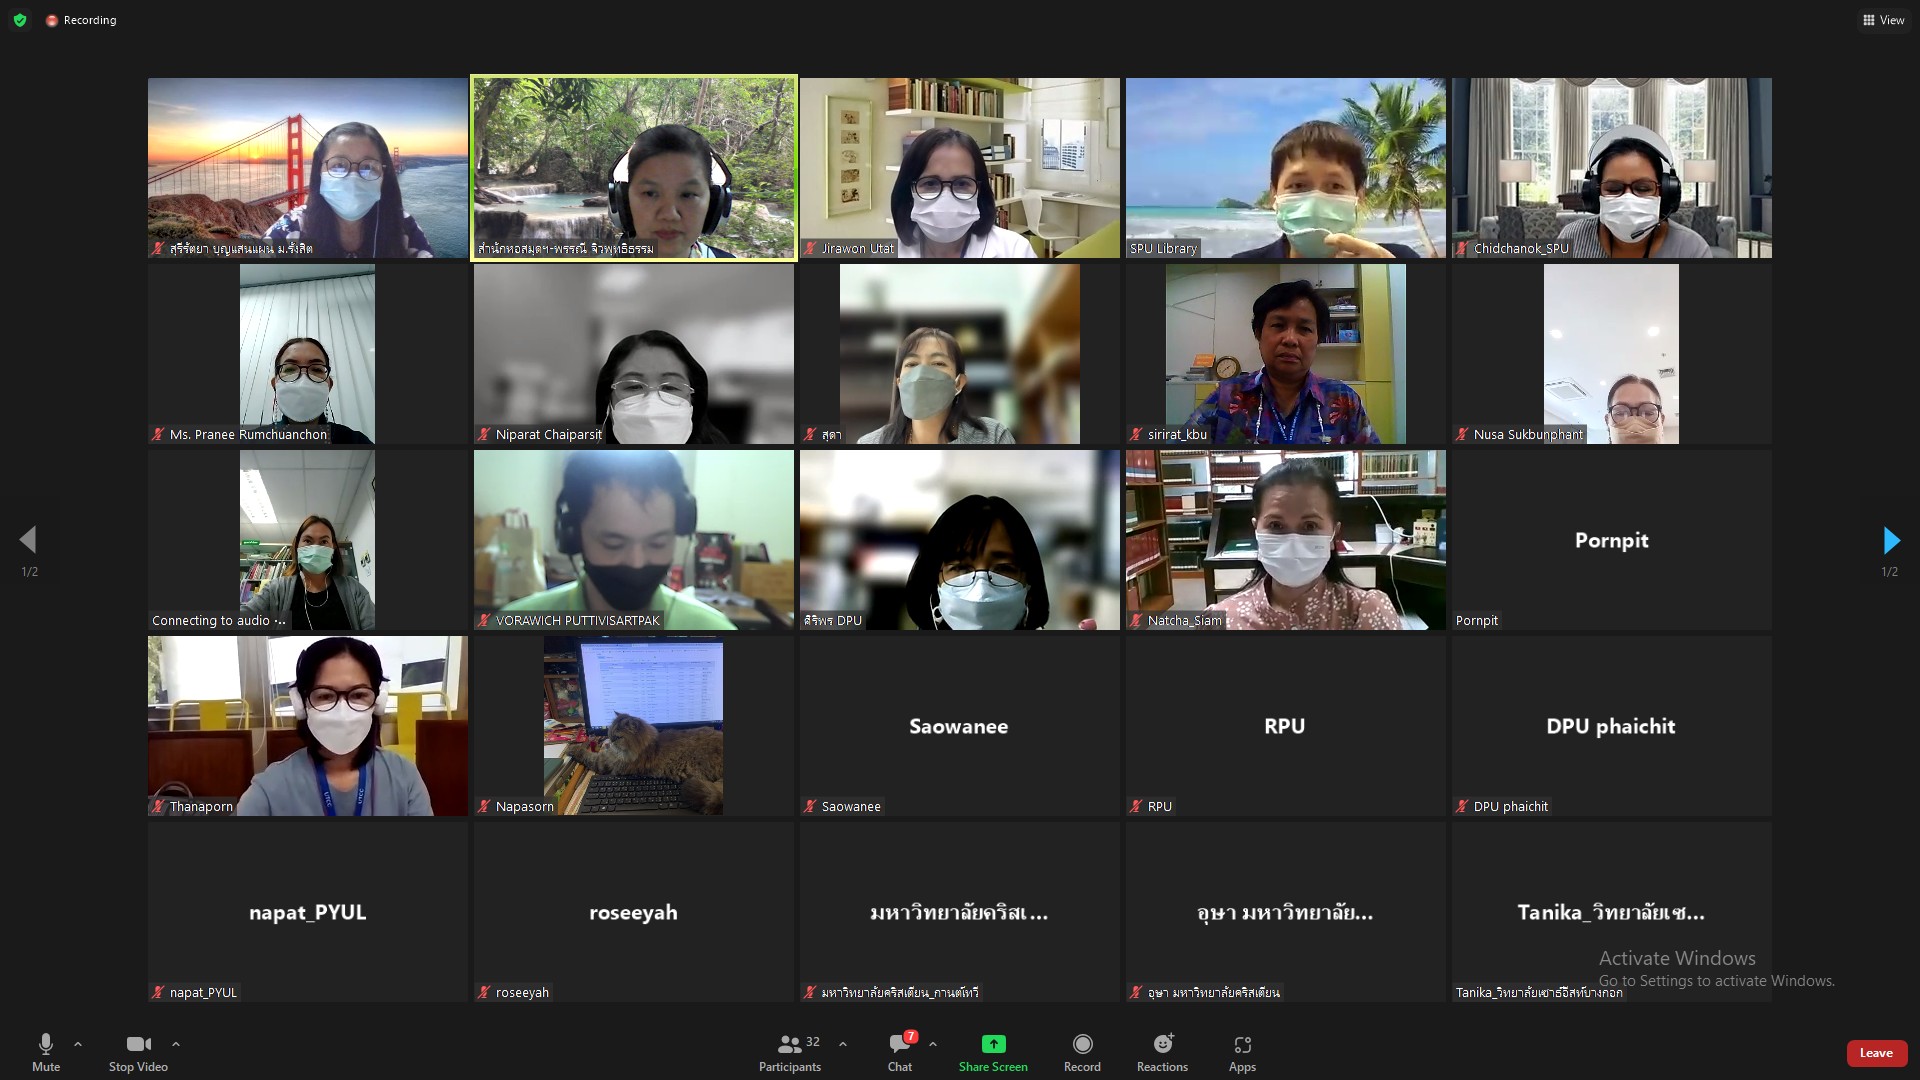This screenshot has width=1920, height=1080.
Task: Expand audio options arrow next to Mute
Action: [78, 1044]
